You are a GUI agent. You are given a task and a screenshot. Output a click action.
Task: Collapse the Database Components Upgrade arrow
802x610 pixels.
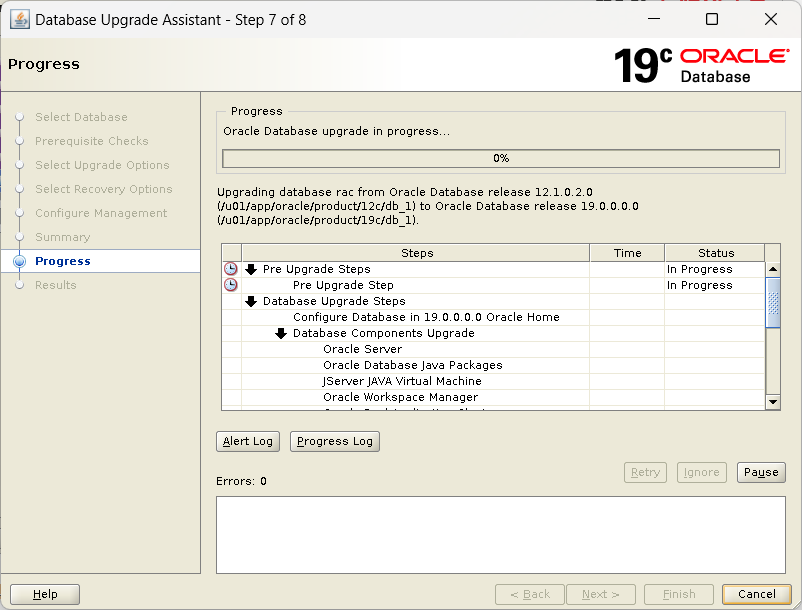(281, 333)
